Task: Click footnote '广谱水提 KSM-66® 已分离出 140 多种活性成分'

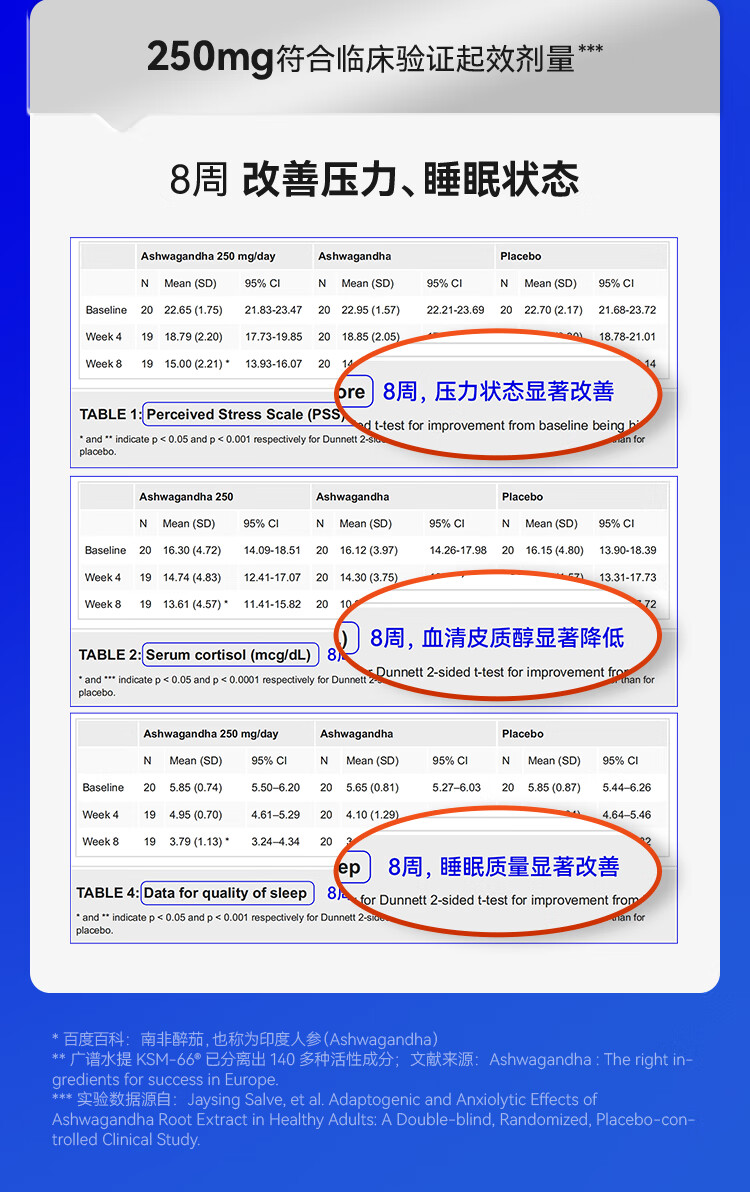Action: (x=227, y=1059)
